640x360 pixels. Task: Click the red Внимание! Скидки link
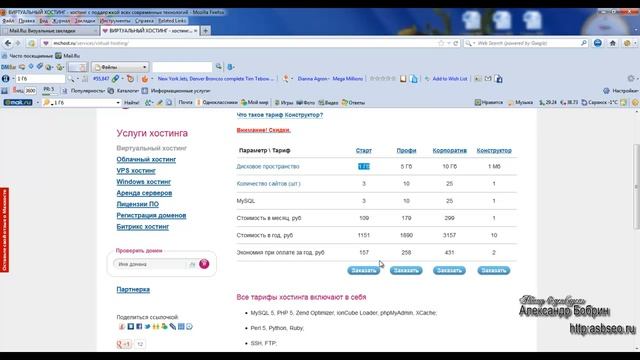pyautogui.click(x=264, y=130)
